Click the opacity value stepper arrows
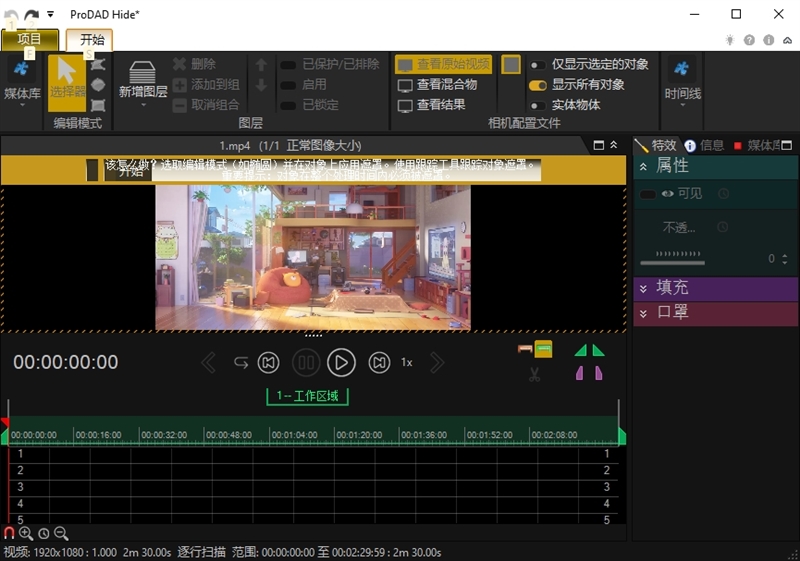 785,259
